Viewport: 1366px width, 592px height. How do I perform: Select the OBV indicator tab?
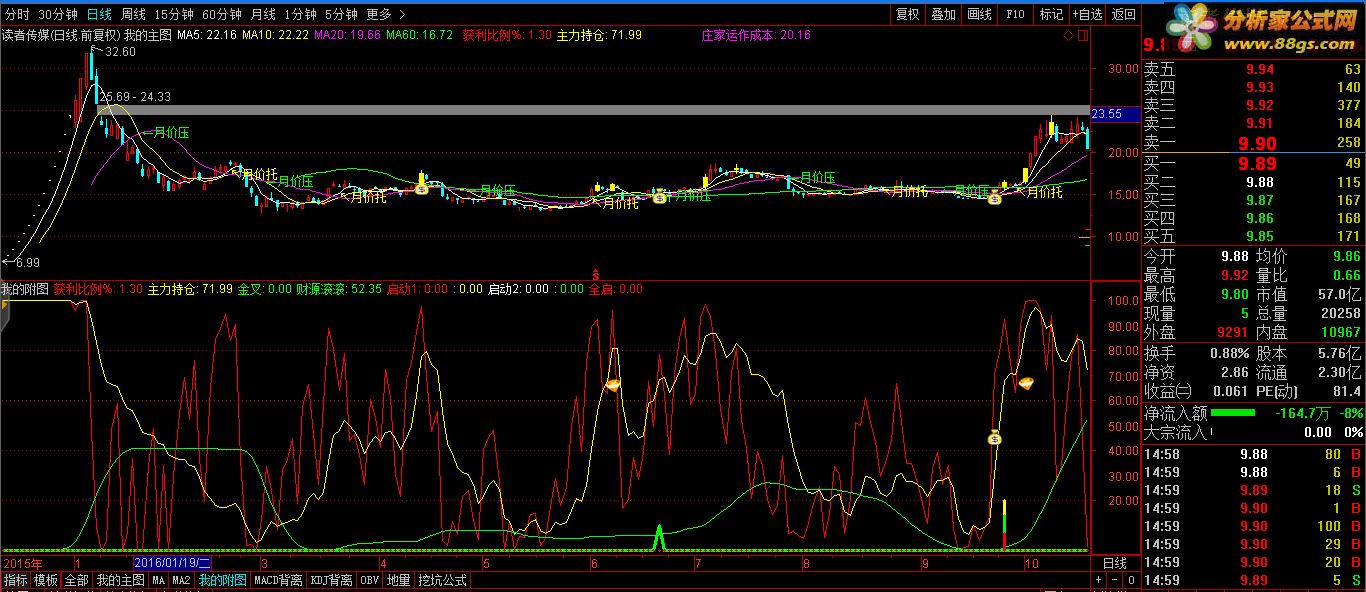(371, 580)
